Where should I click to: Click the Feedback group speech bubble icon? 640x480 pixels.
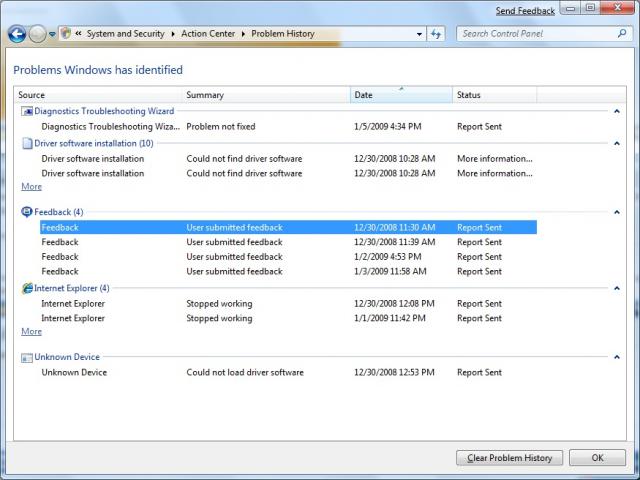(27, 212)
